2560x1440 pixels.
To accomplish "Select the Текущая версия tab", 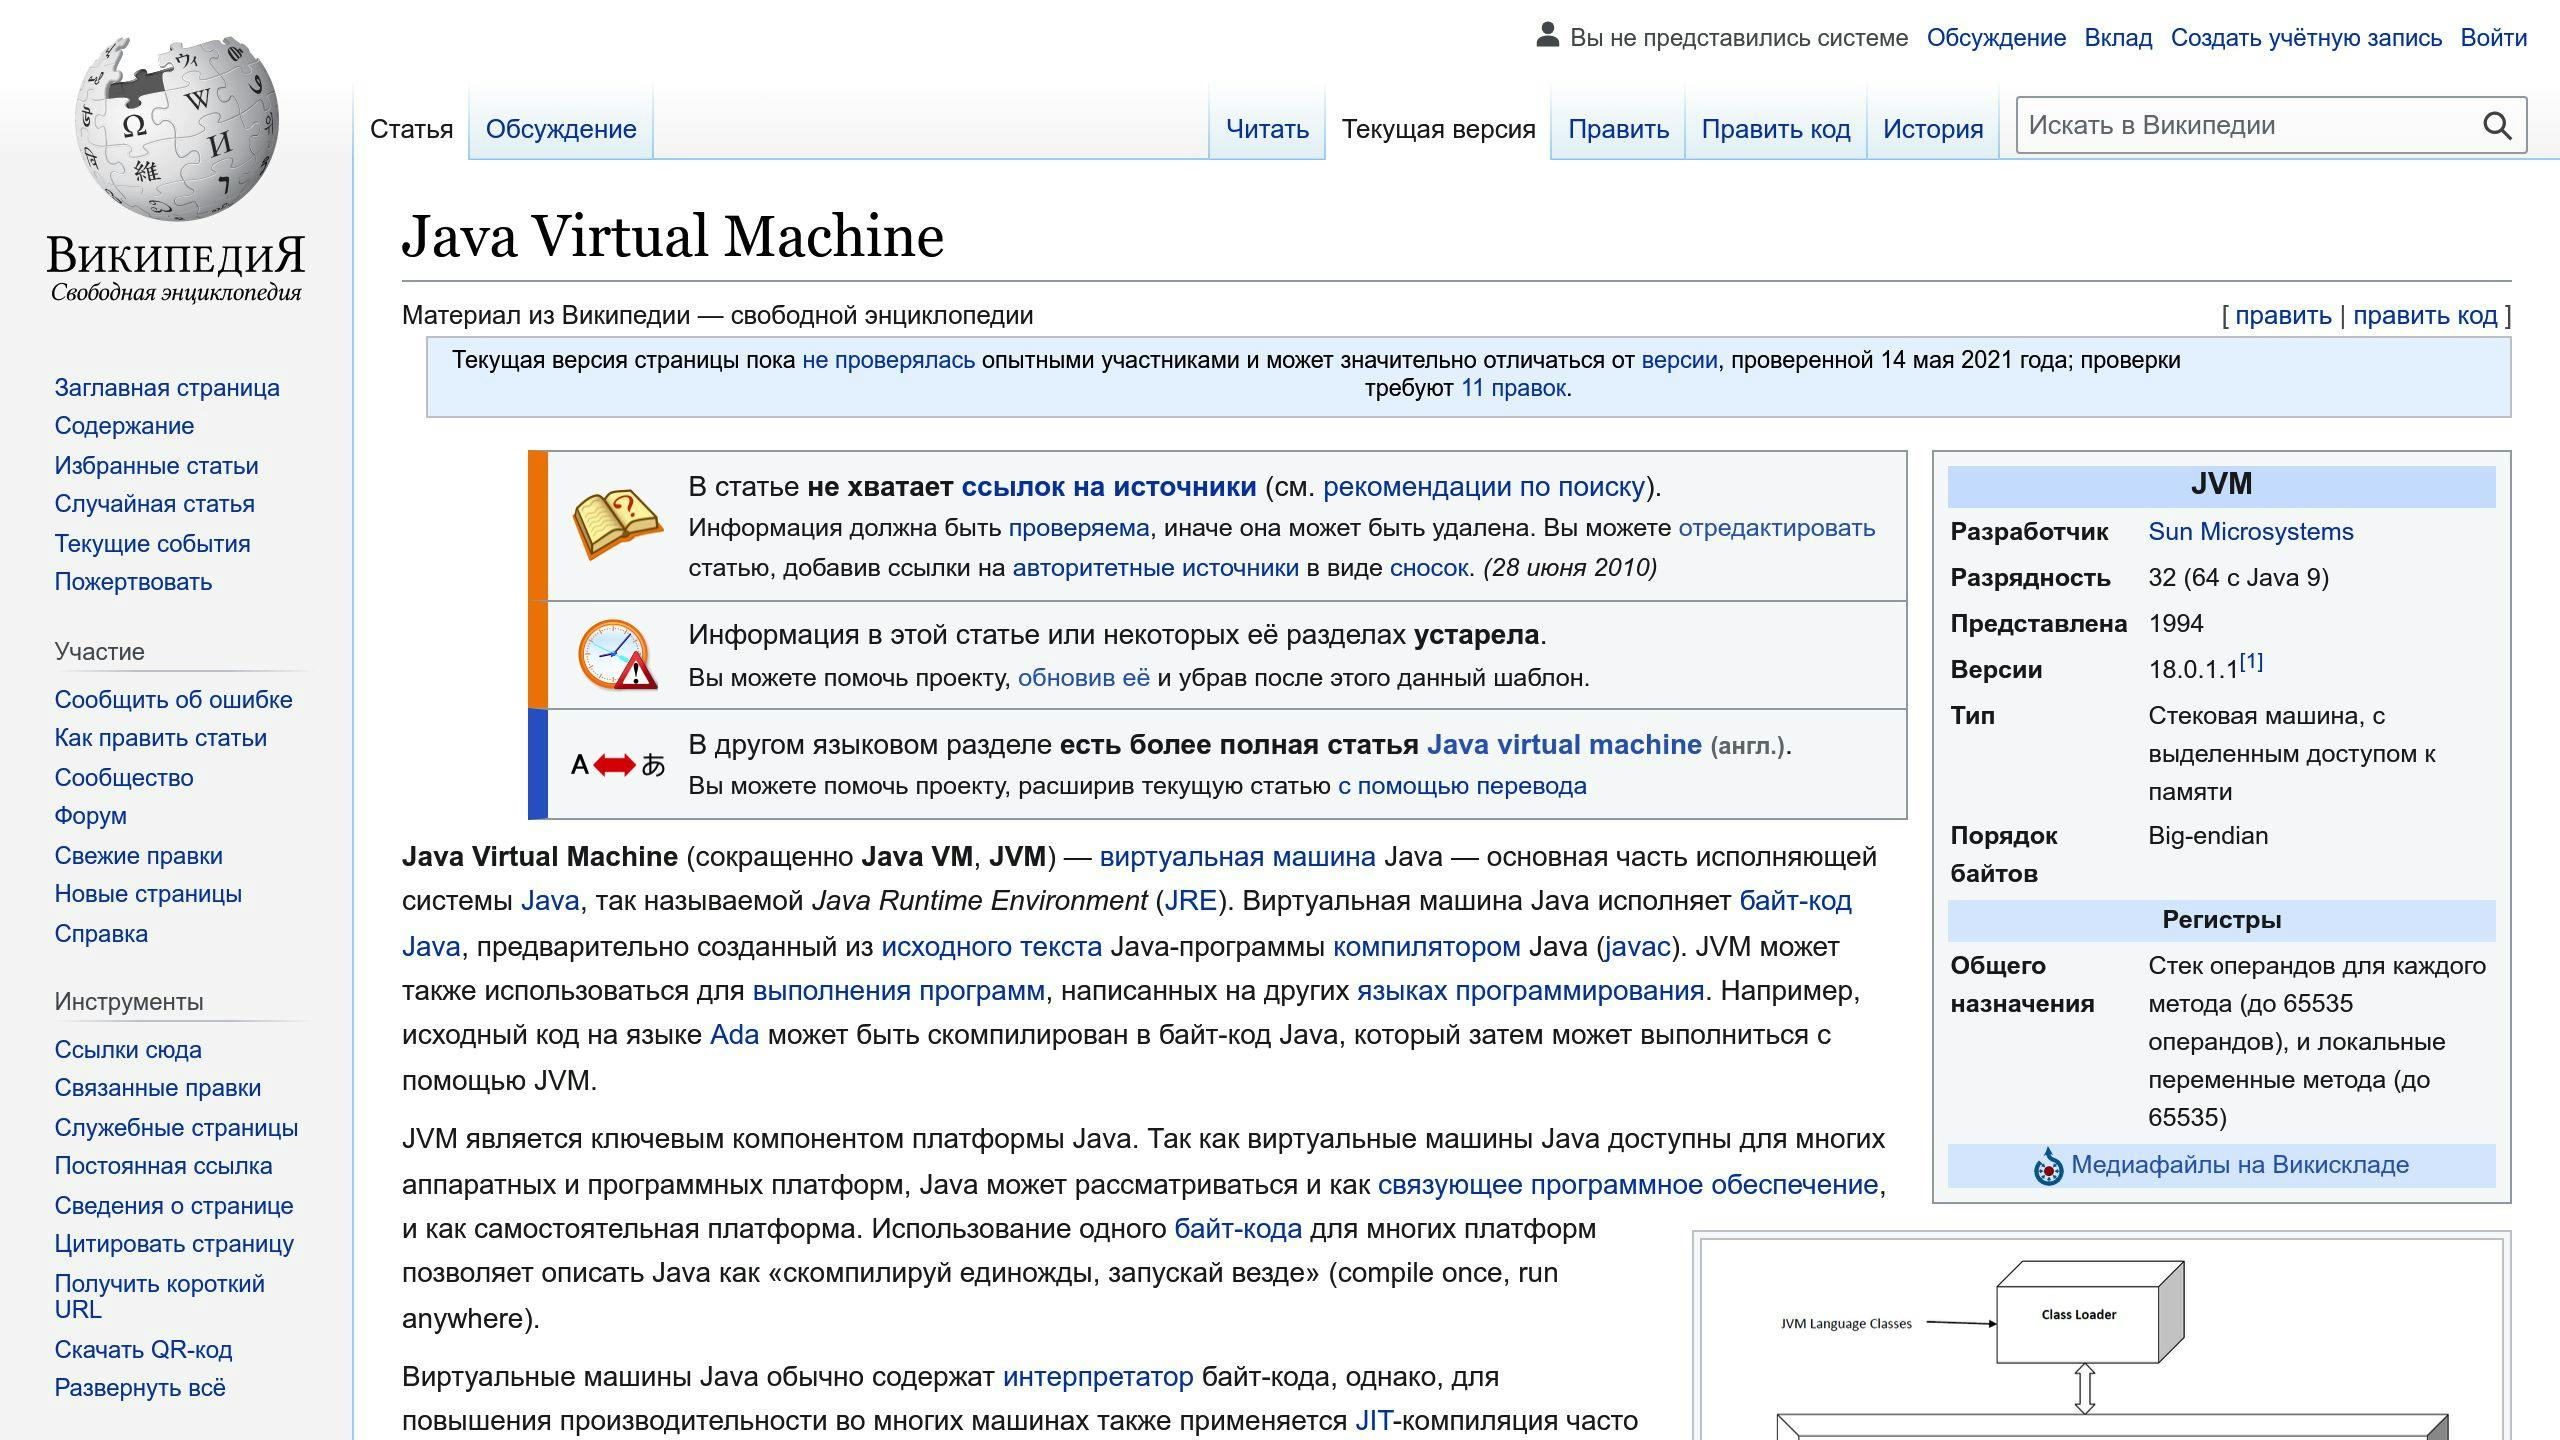I will 1438,129.
